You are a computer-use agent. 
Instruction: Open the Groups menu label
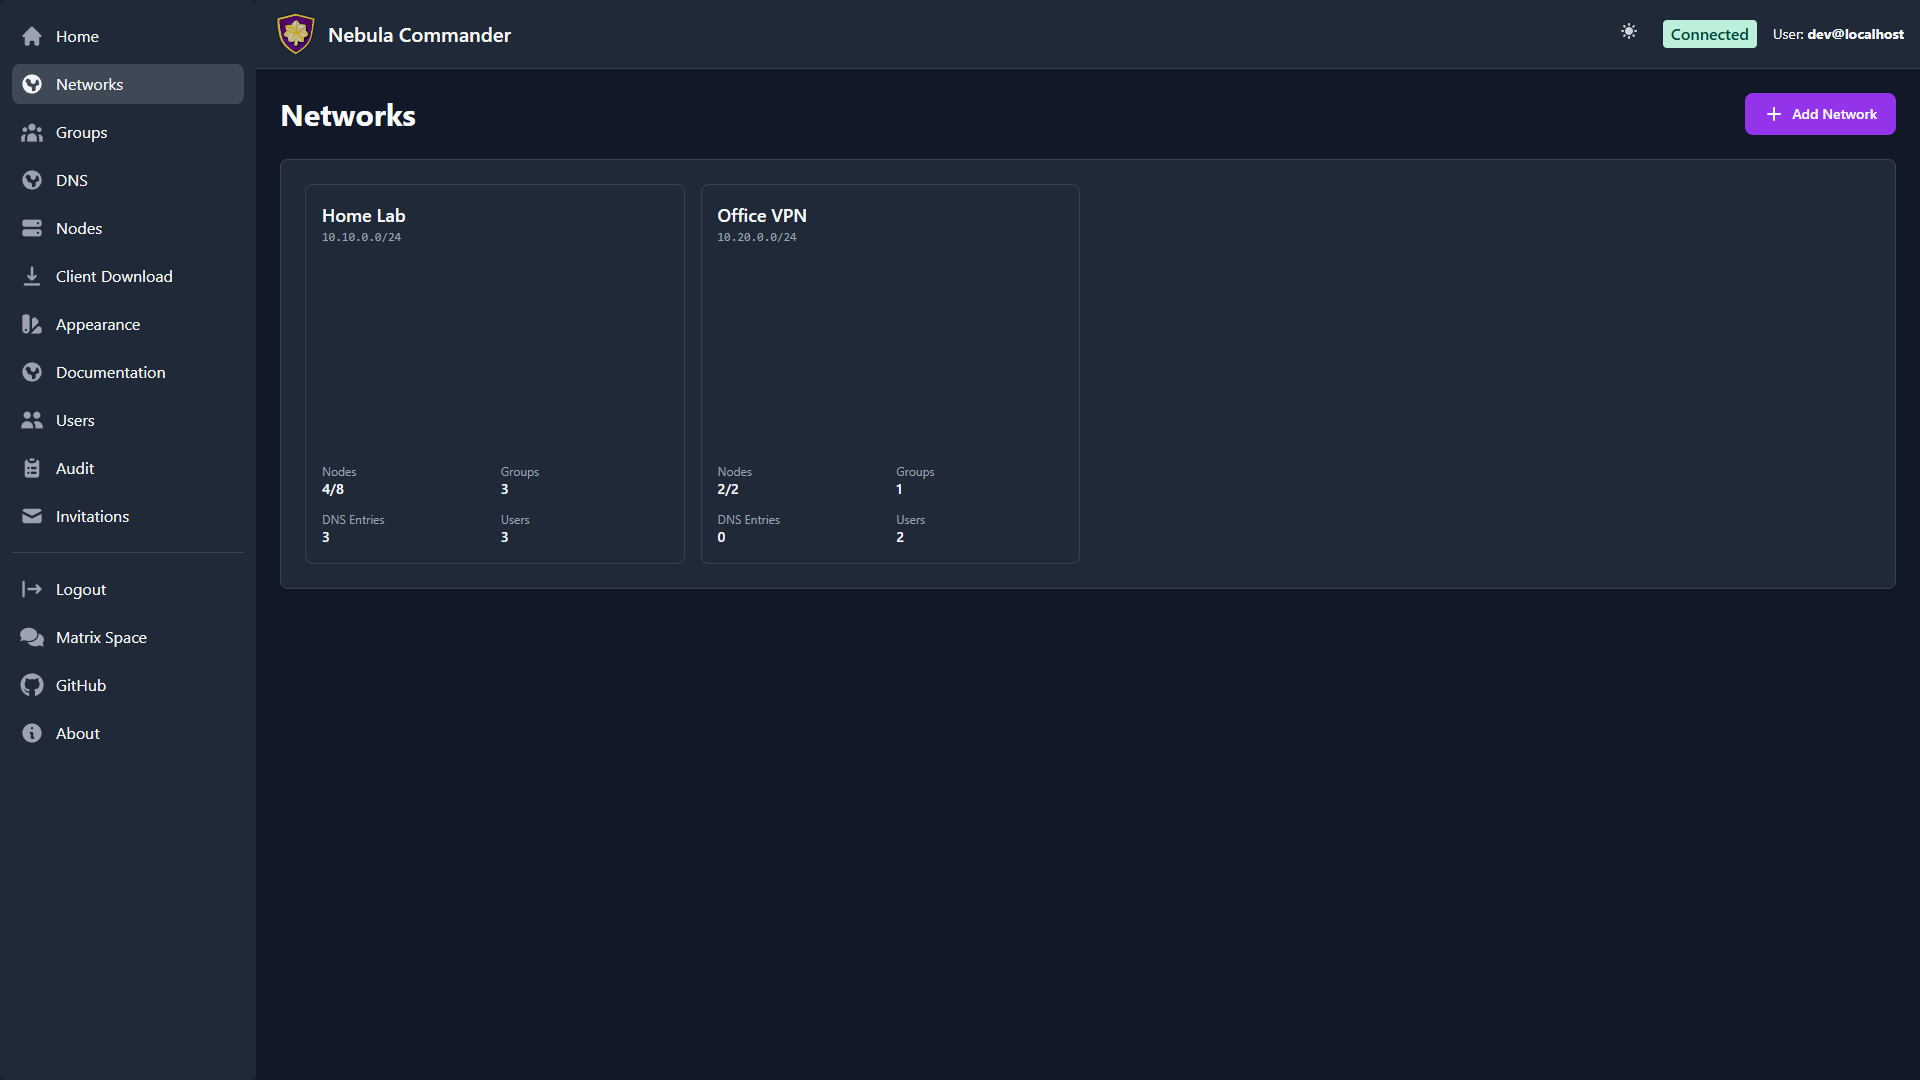click(81, 132)
